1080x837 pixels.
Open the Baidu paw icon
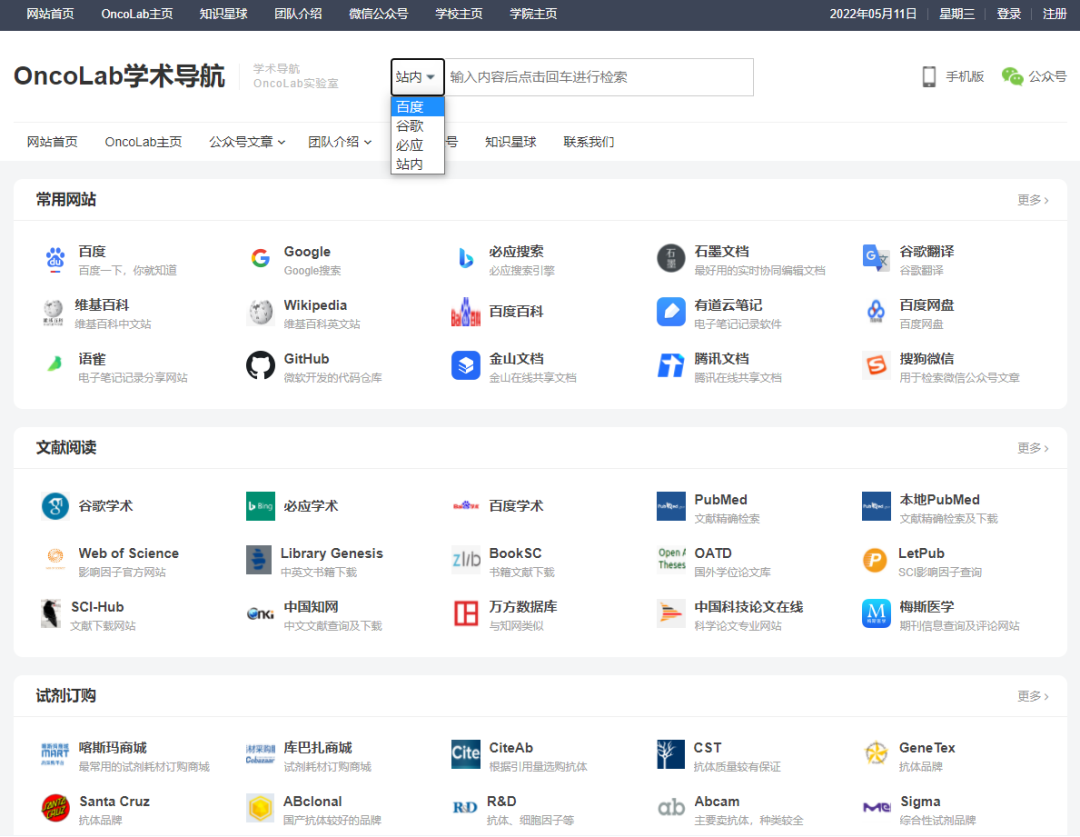pyautogui.click(x=55, y=259)
